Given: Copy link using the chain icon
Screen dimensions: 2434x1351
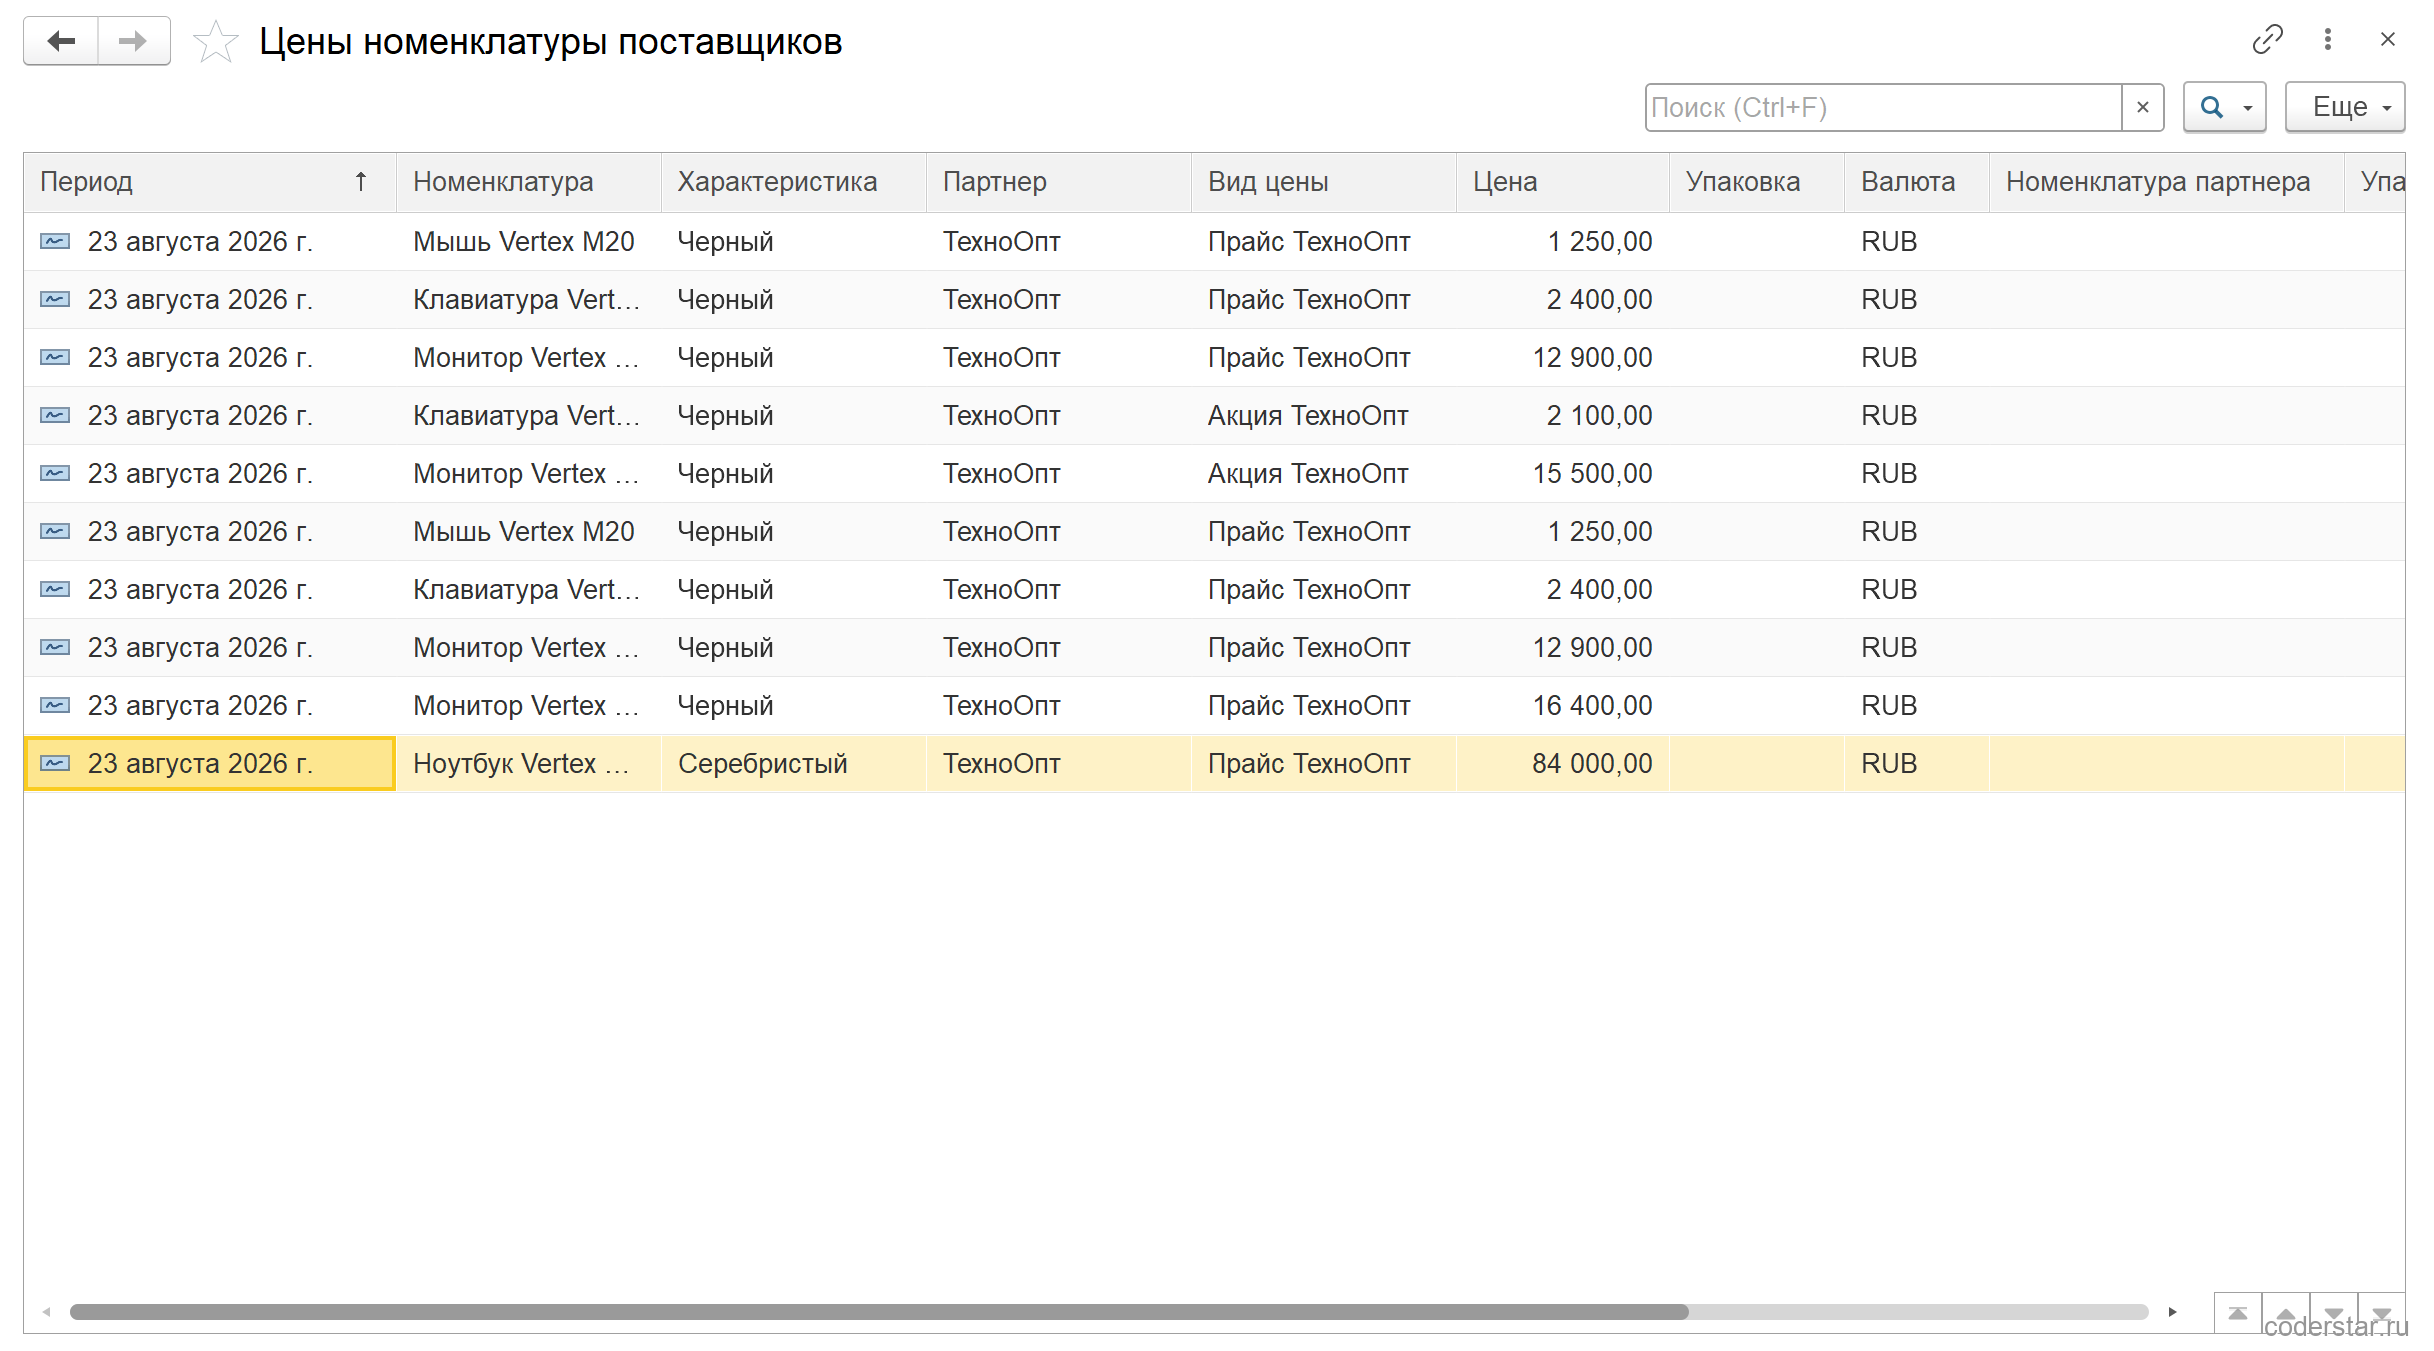Looking at the screenshot, I should coord(2267,39).
